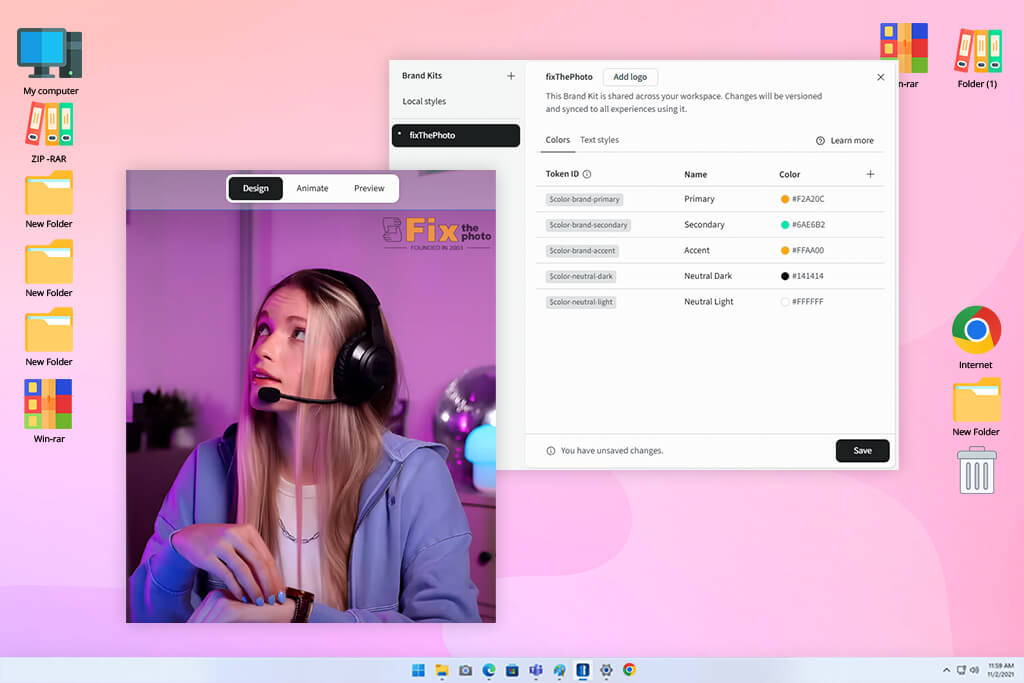
Task: Open Camera app from taskbar
Action: [x=466, y=670]
